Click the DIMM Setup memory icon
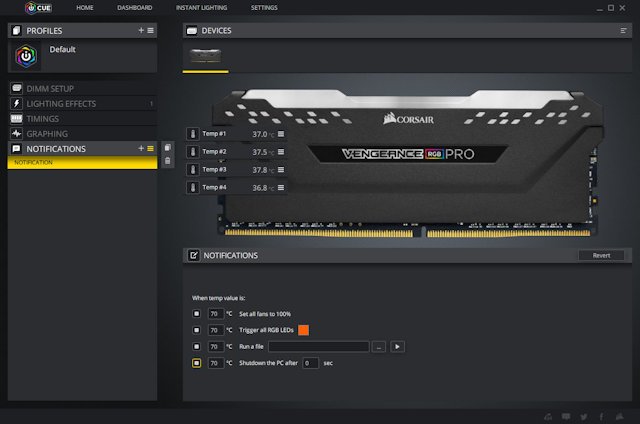Image resolution: width=640 pixels, height=424 pixels. [x=17, y=88]
